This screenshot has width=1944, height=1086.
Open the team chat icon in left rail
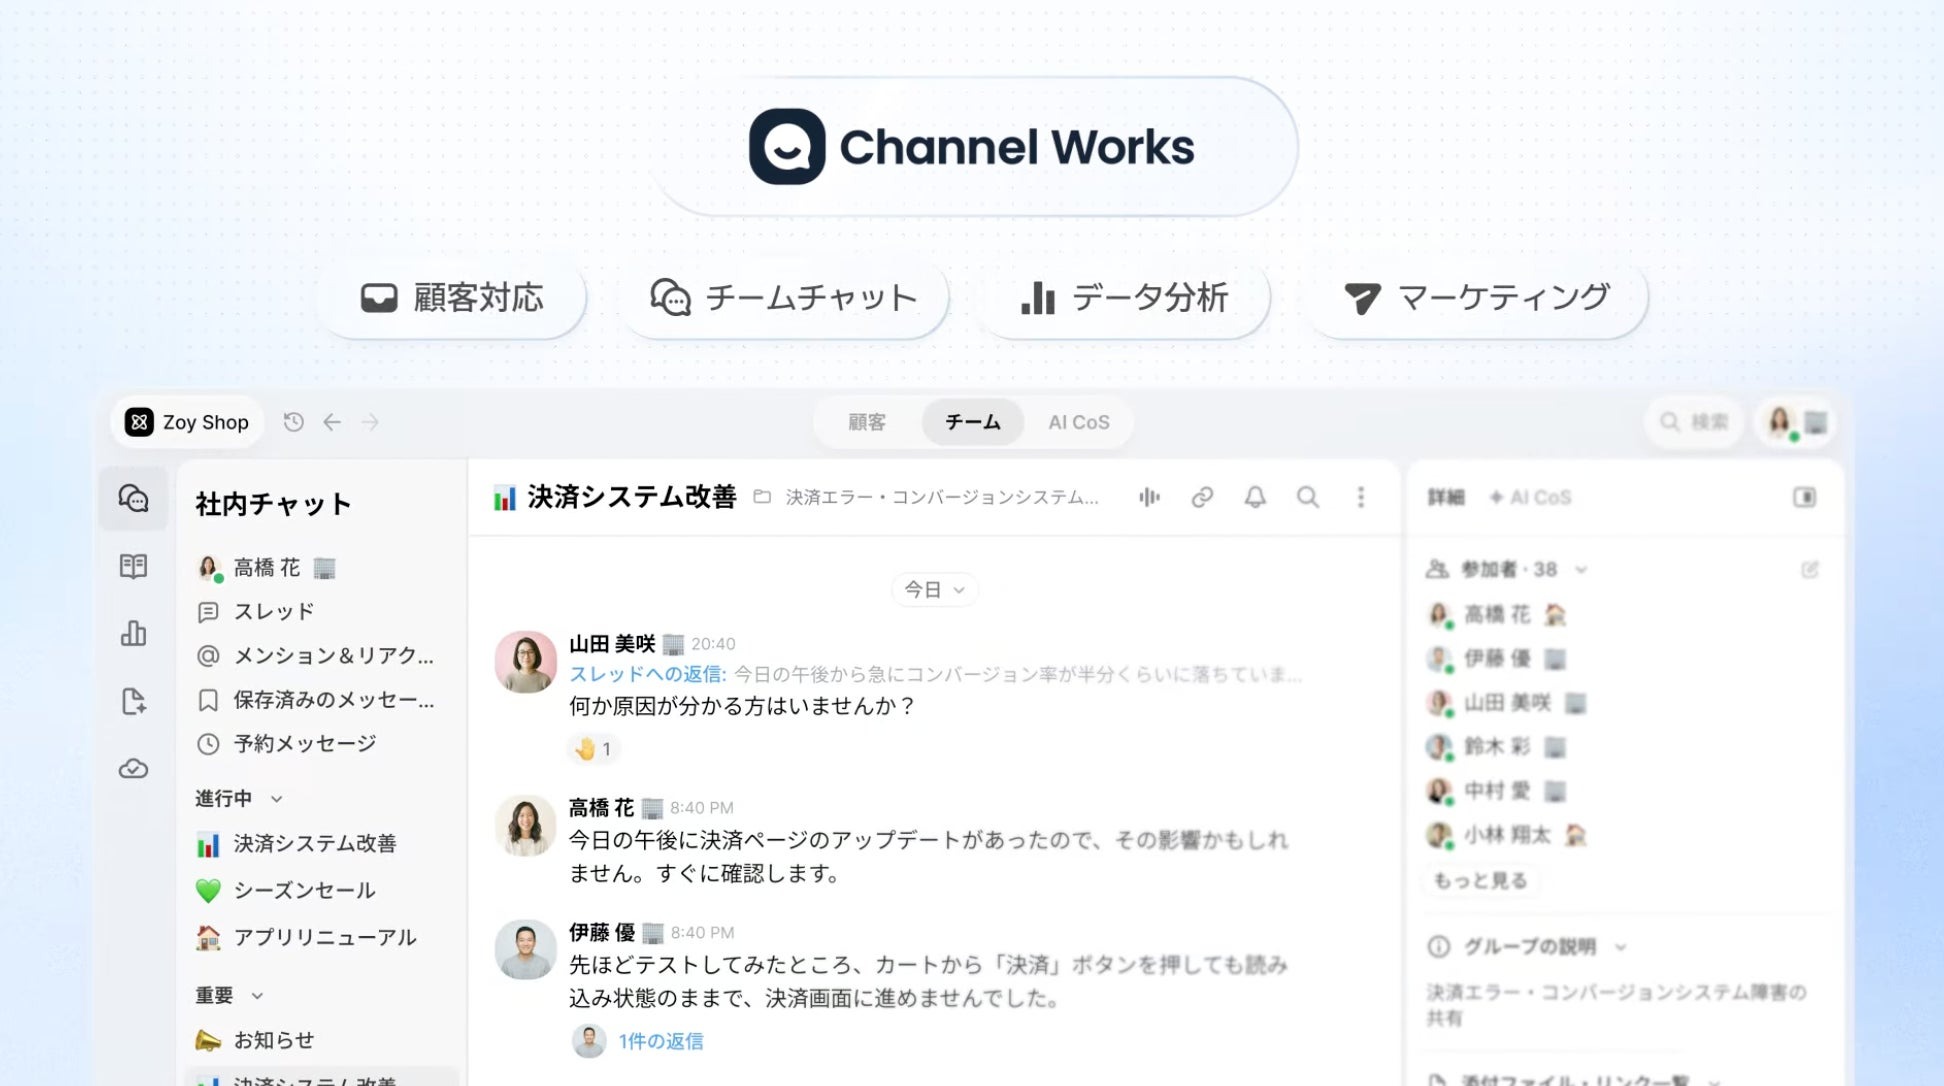pos(133,498)
